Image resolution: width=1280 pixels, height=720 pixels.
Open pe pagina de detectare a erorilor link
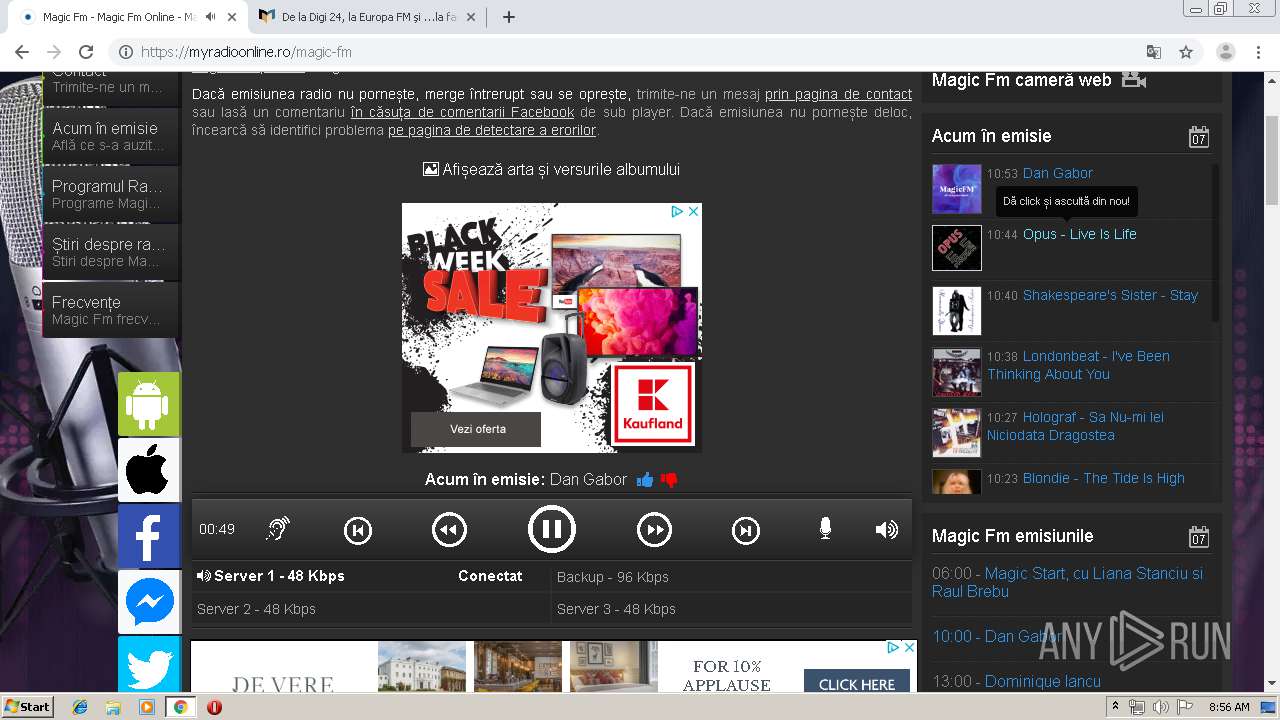492,130
